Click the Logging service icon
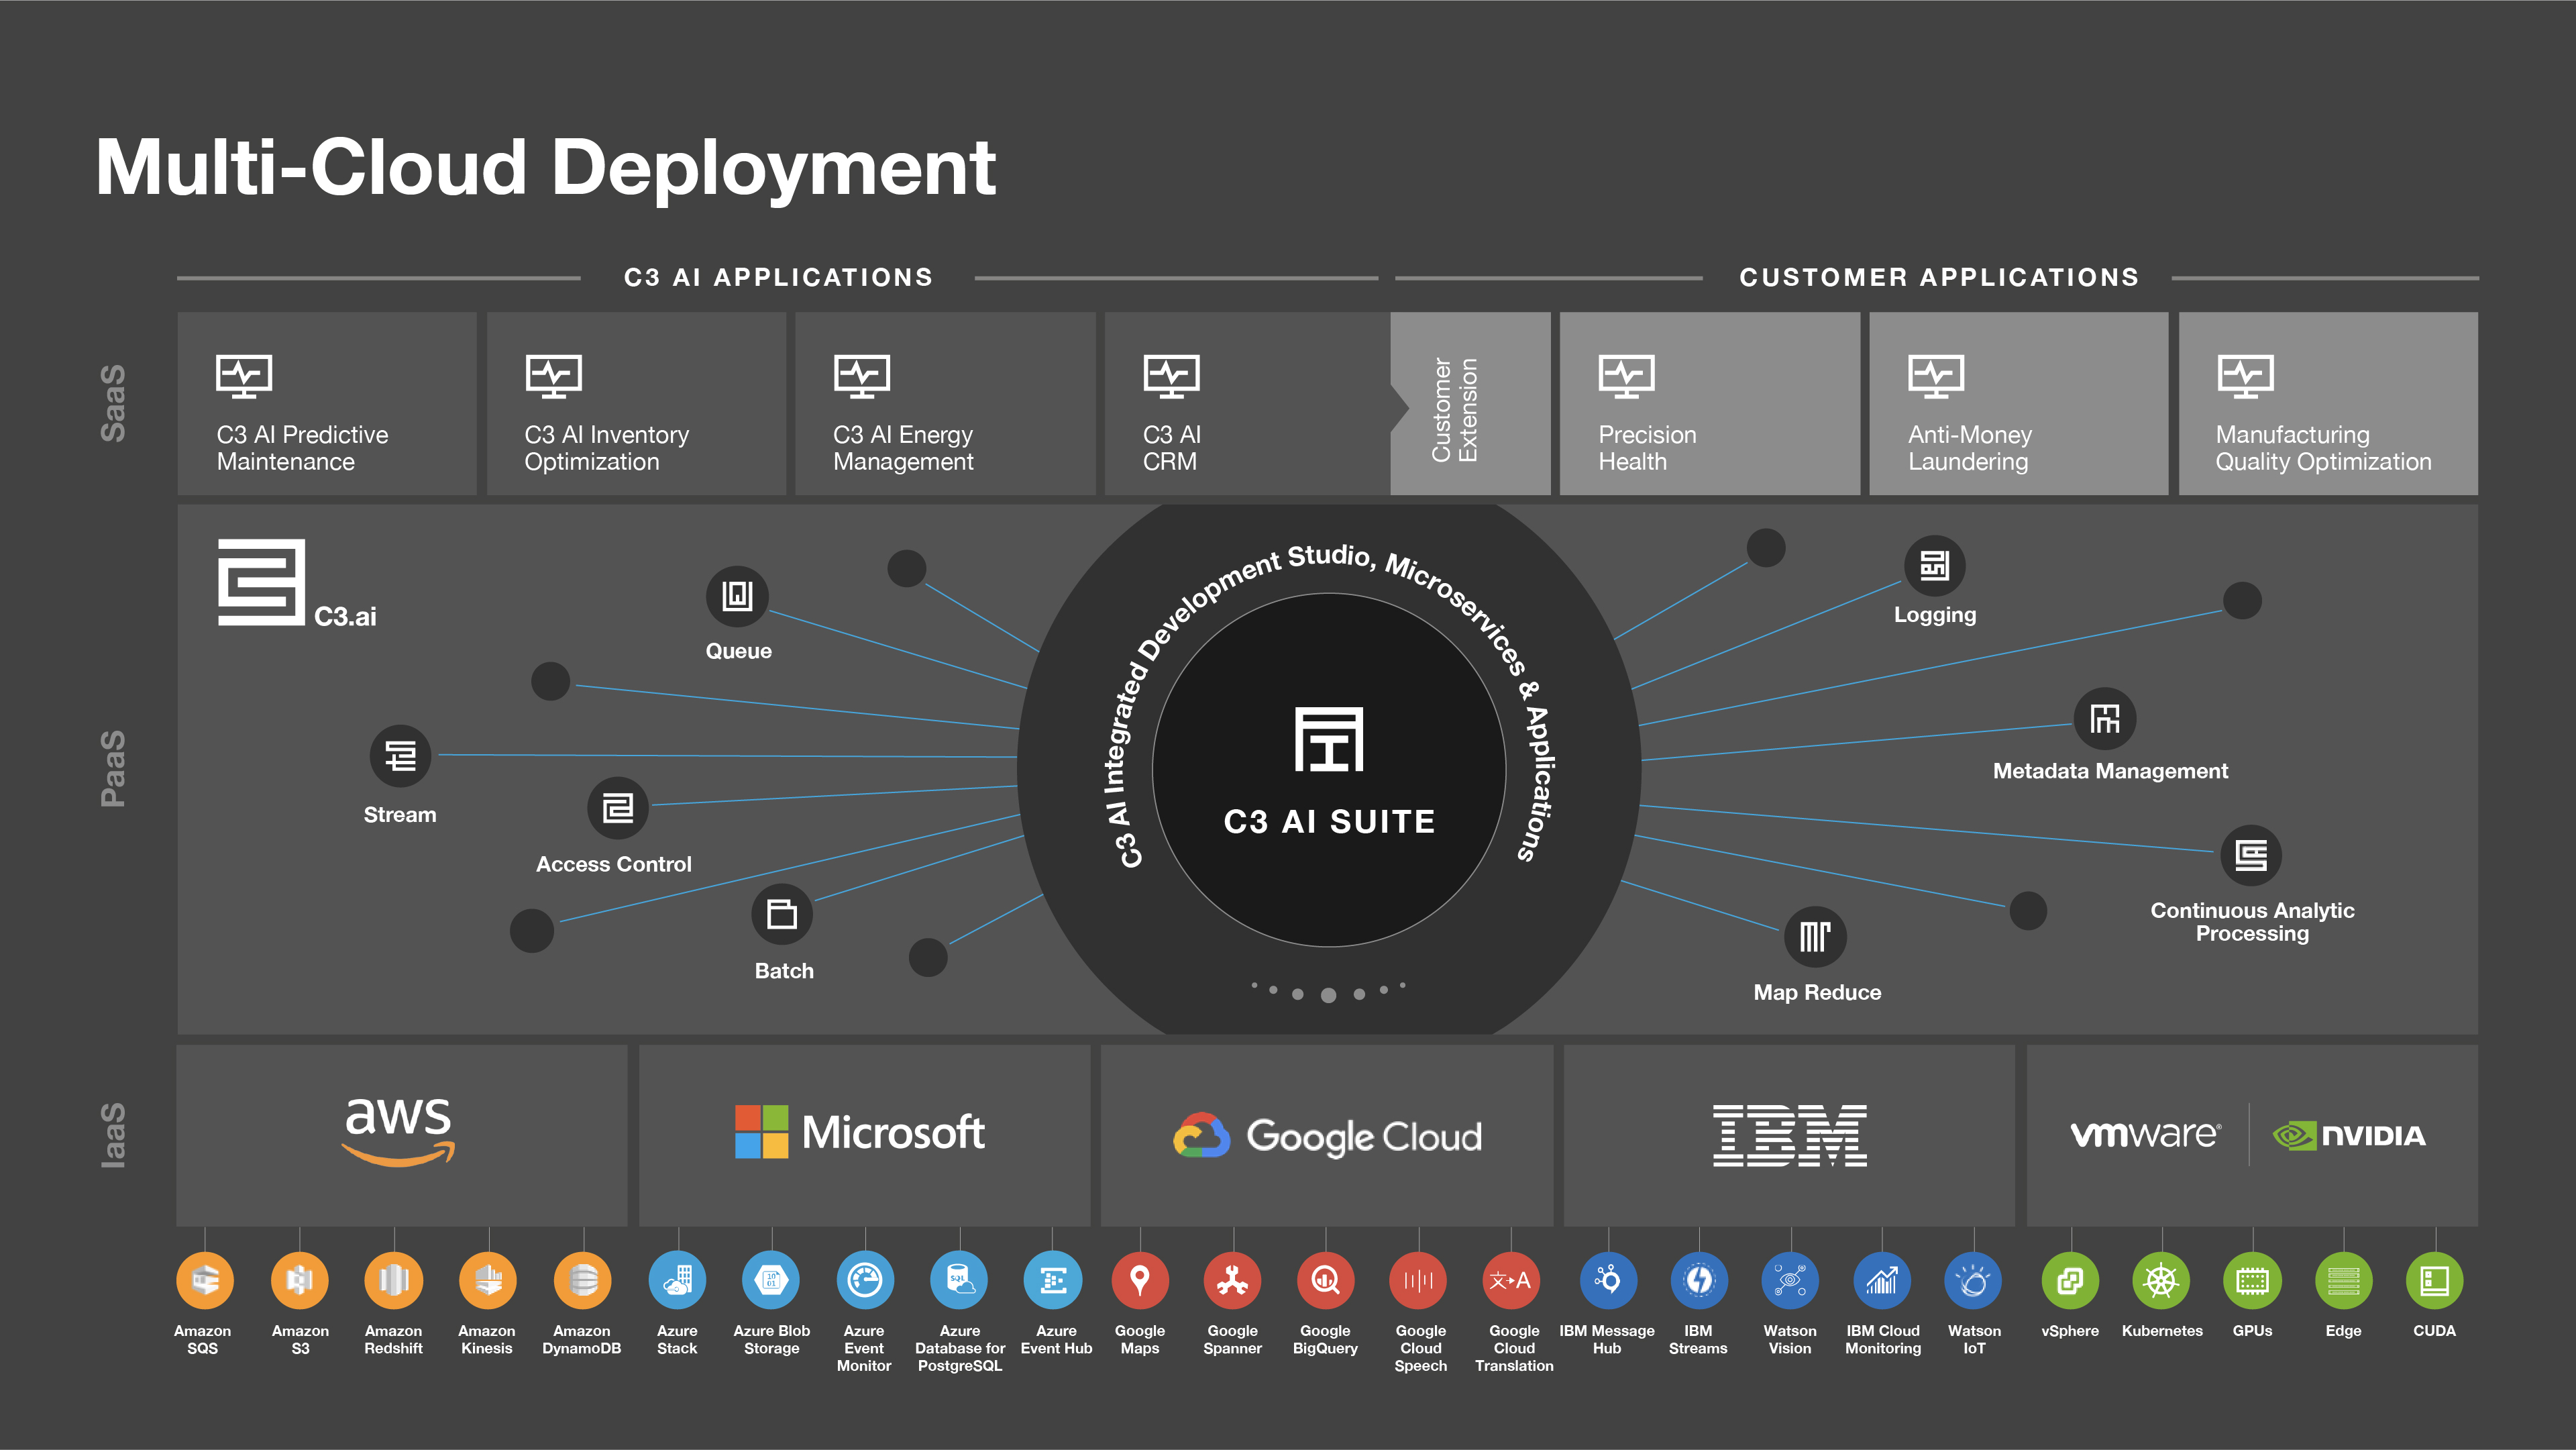This screenshot has width=2576, height=1450. point(1934,566)
